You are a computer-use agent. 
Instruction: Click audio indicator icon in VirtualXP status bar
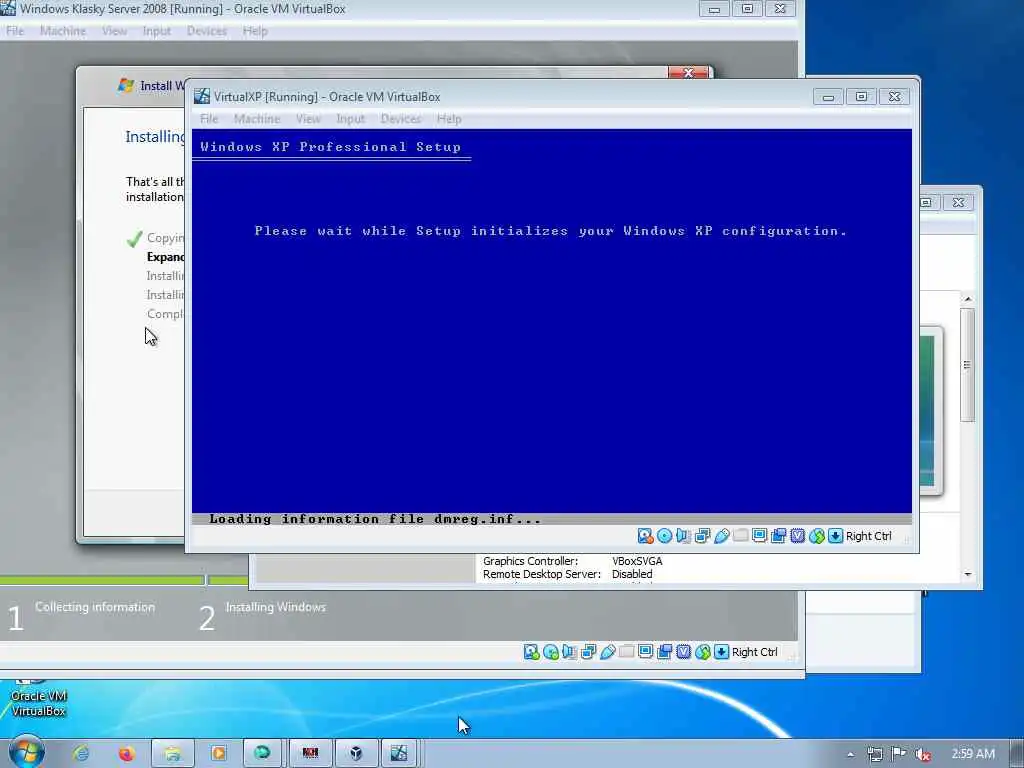click(683, 536)
